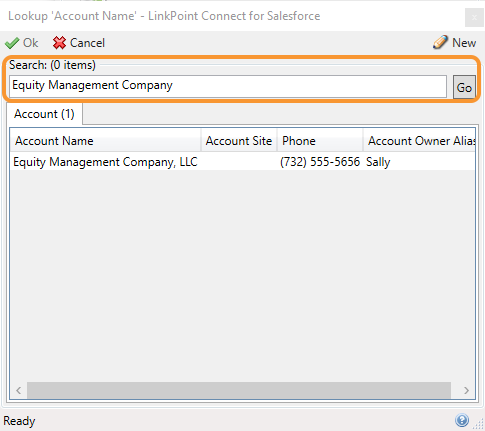The height and width of the screenshot is (431, 485).
Task: Select the Equity Management Company, LLC result row
Action: coord(242,162)
